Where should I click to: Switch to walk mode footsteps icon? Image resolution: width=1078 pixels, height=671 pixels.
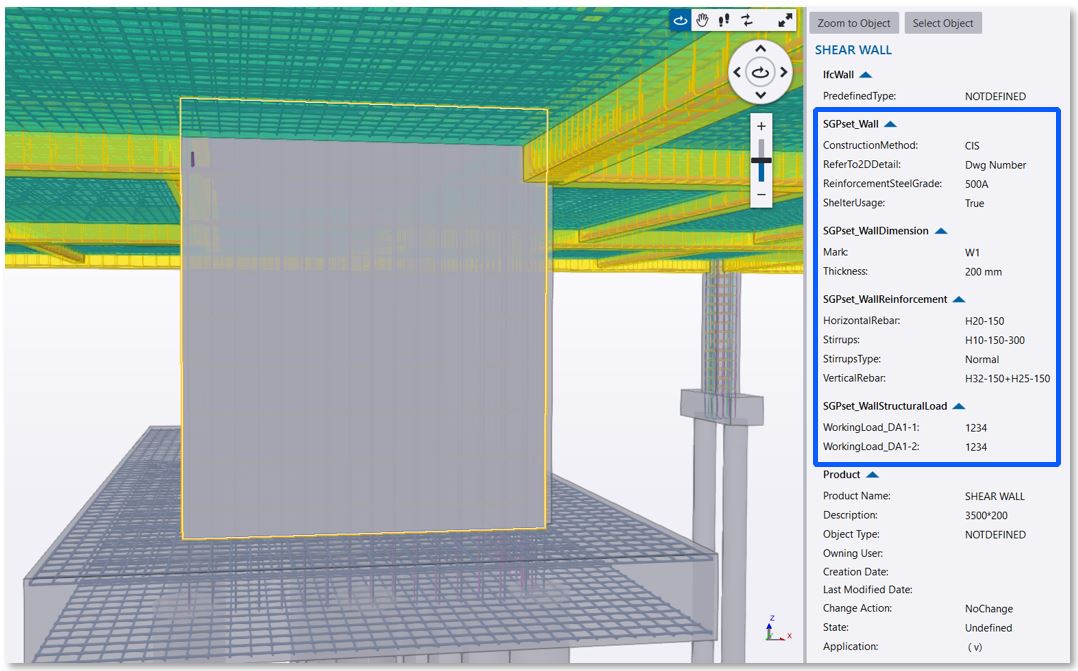pos(724,20)
